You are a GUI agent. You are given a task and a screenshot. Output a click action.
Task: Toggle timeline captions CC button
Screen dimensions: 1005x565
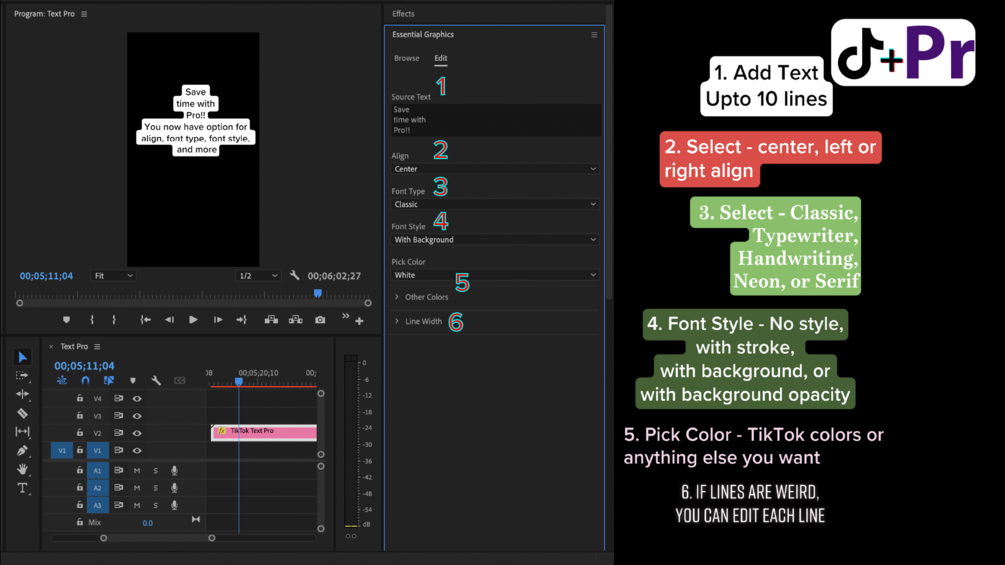tap(179, 381)
